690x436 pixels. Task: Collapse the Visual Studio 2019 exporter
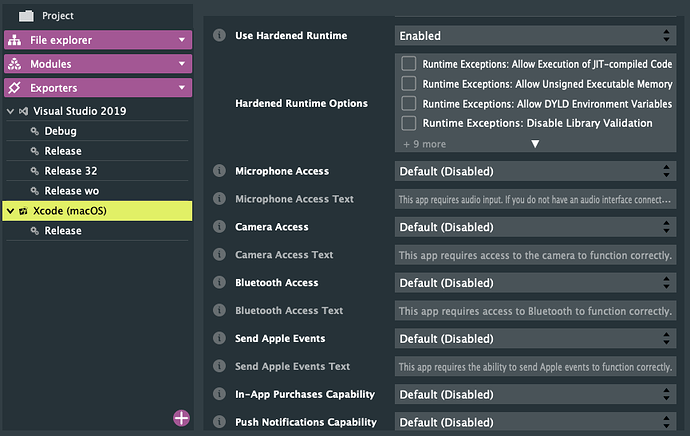point(10,111)
